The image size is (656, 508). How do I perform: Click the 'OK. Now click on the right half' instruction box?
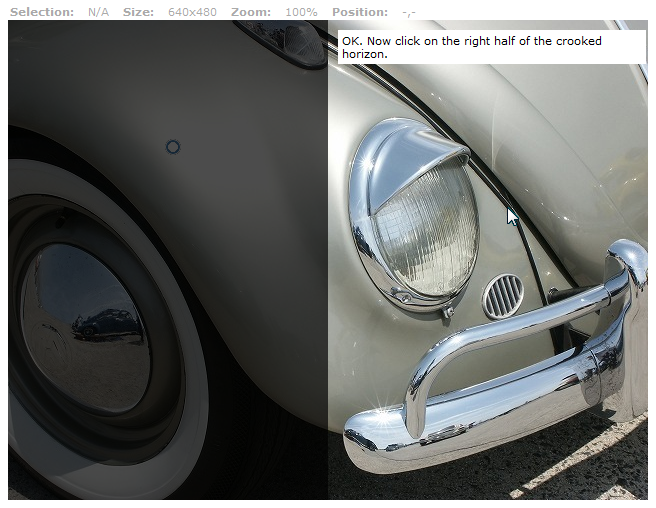492,47
